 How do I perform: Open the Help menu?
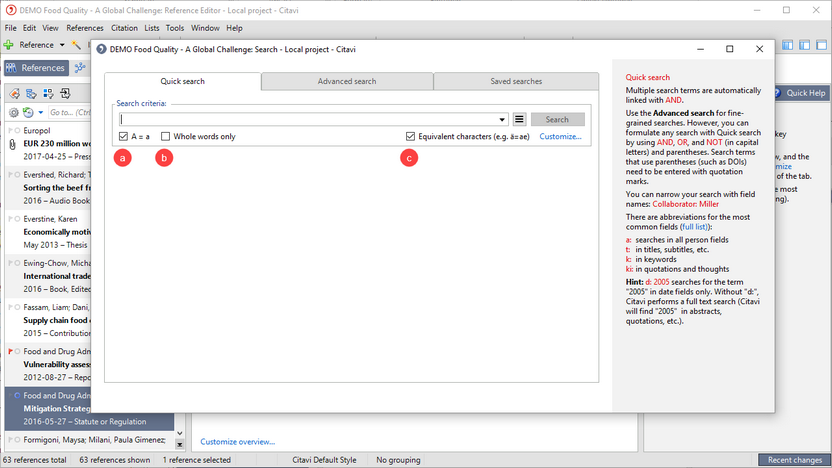(x=234, y=28)
